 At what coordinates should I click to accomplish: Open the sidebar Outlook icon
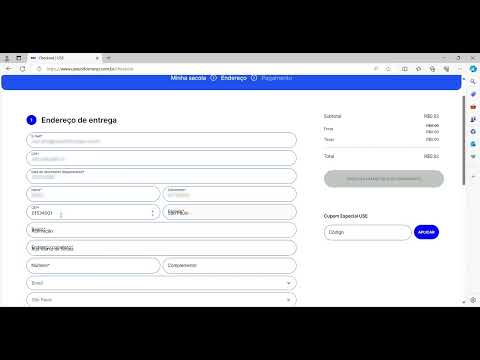(473, 144)
